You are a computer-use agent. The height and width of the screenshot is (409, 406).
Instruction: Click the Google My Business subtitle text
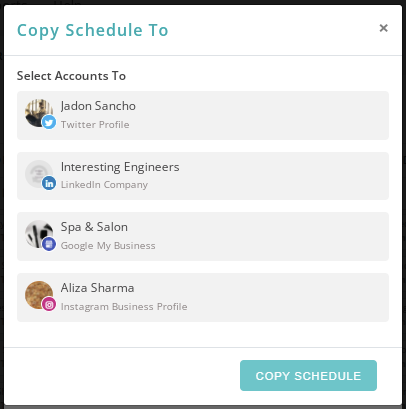(x=108, y=246)
